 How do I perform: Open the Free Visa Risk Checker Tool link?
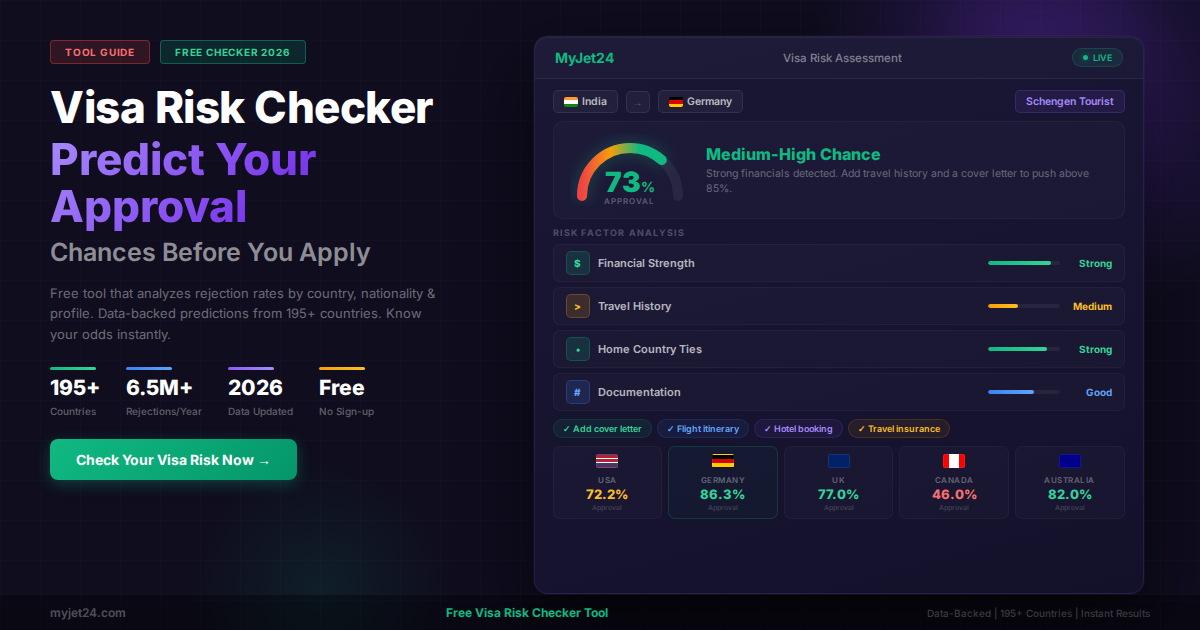tap(527, 612)
